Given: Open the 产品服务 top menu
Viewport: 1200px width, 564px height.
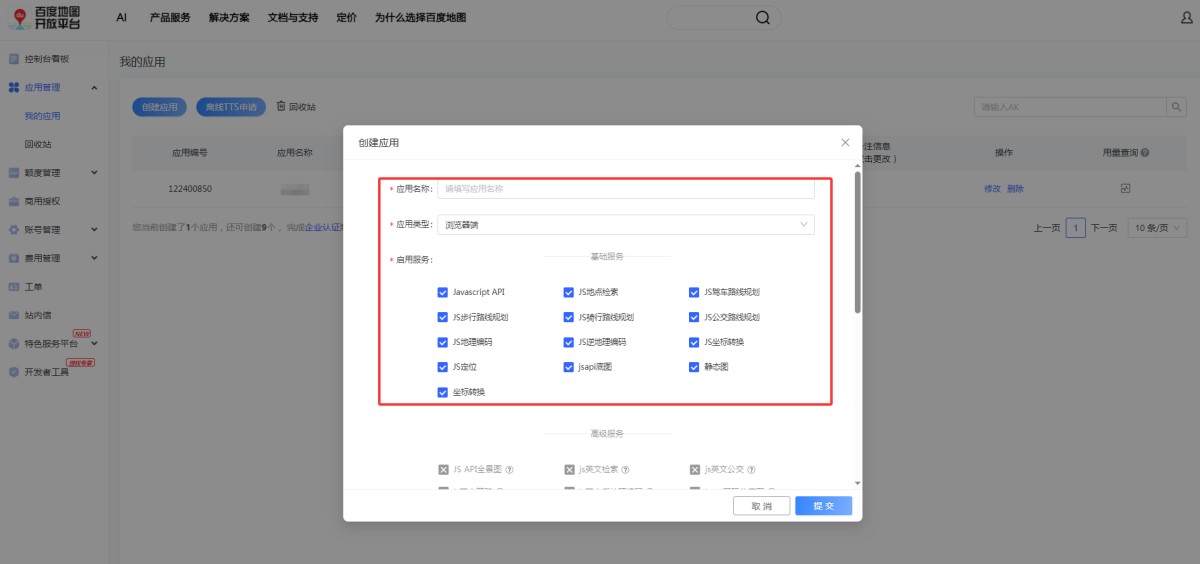Looking at the screenshot, I should click(169, 18).
